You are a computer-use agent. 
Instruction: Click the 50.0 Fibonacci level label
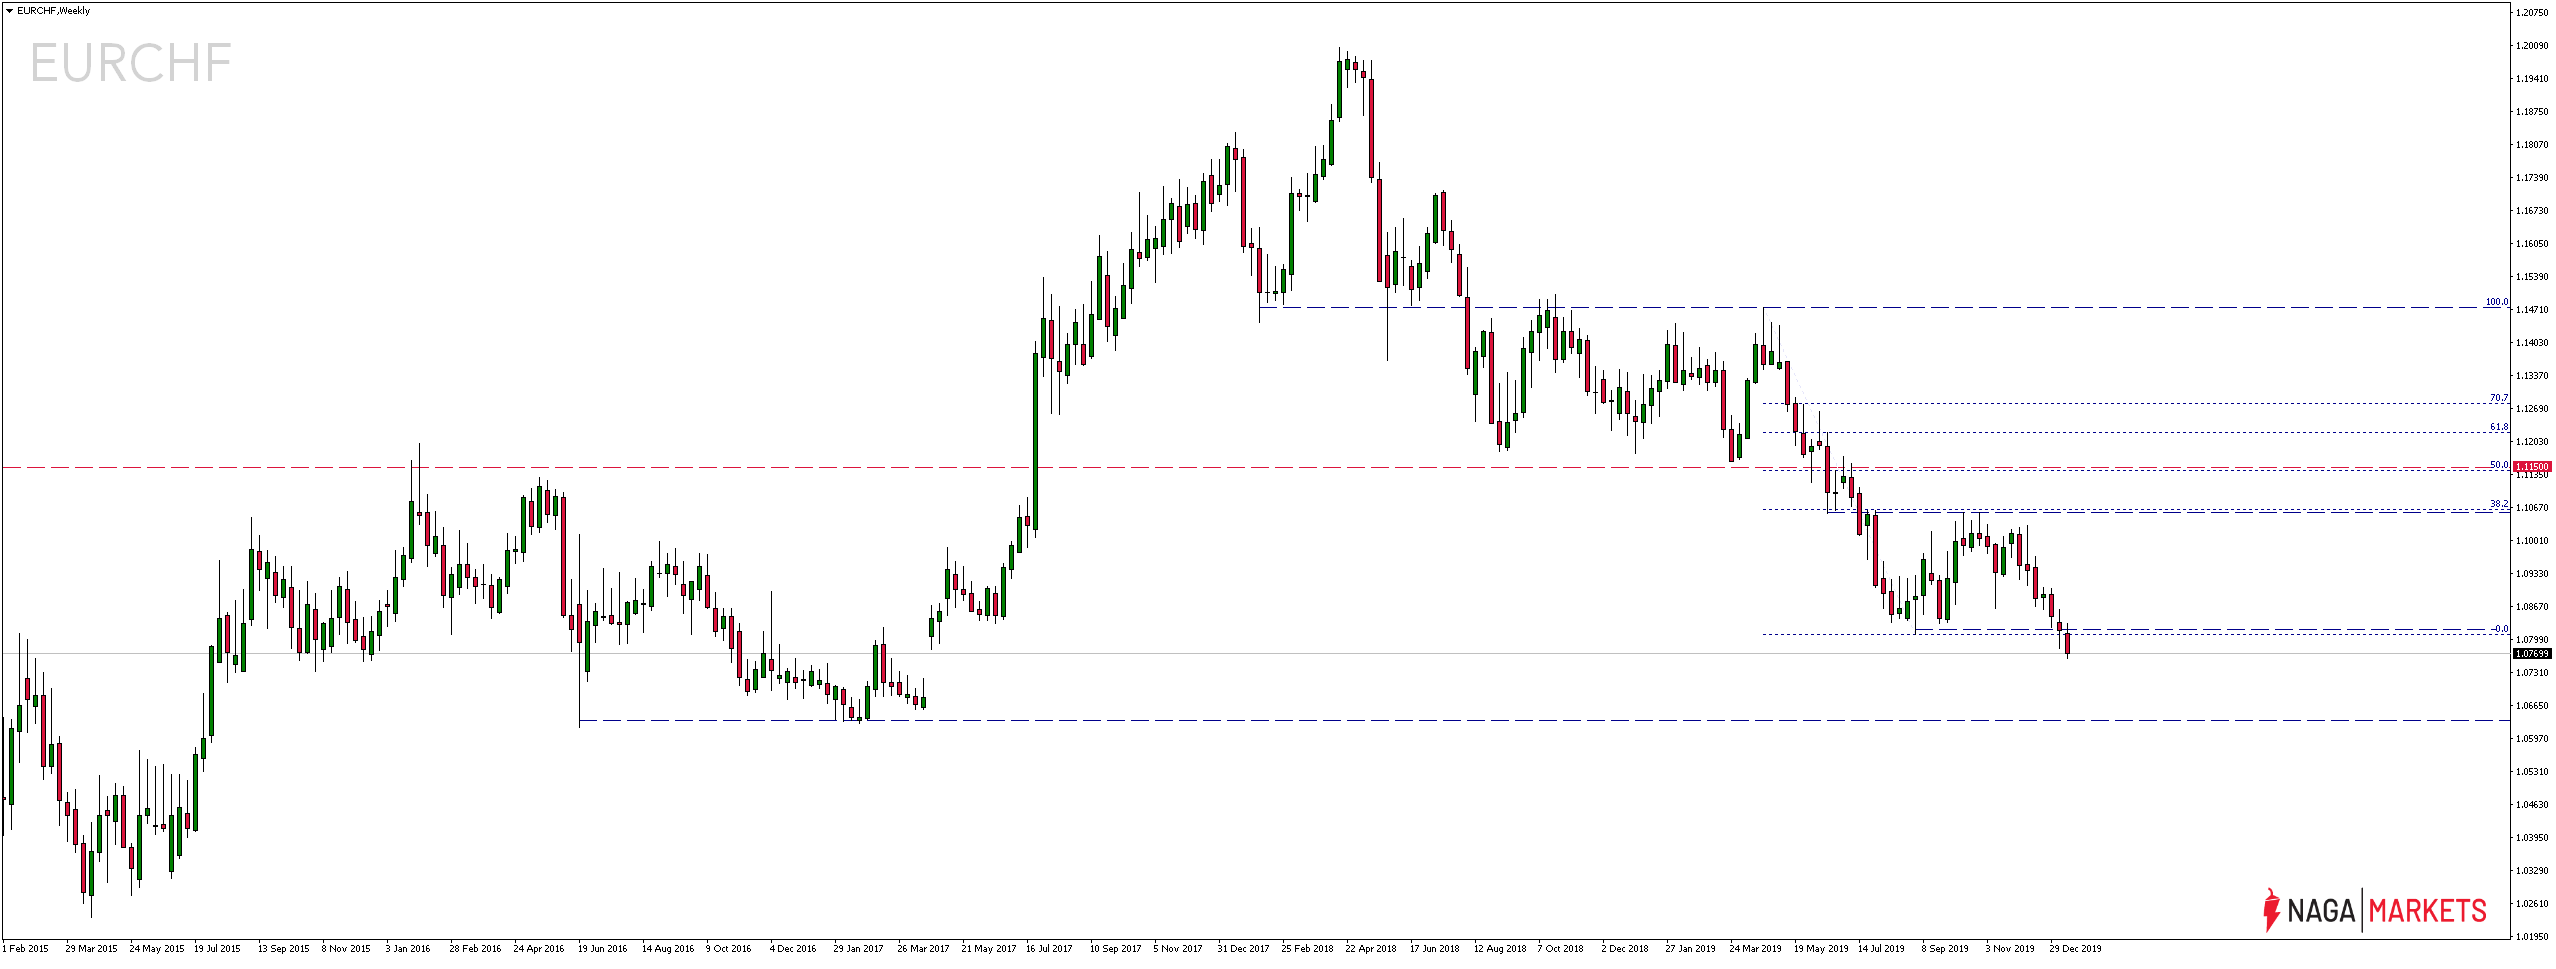pos(2498,465)
